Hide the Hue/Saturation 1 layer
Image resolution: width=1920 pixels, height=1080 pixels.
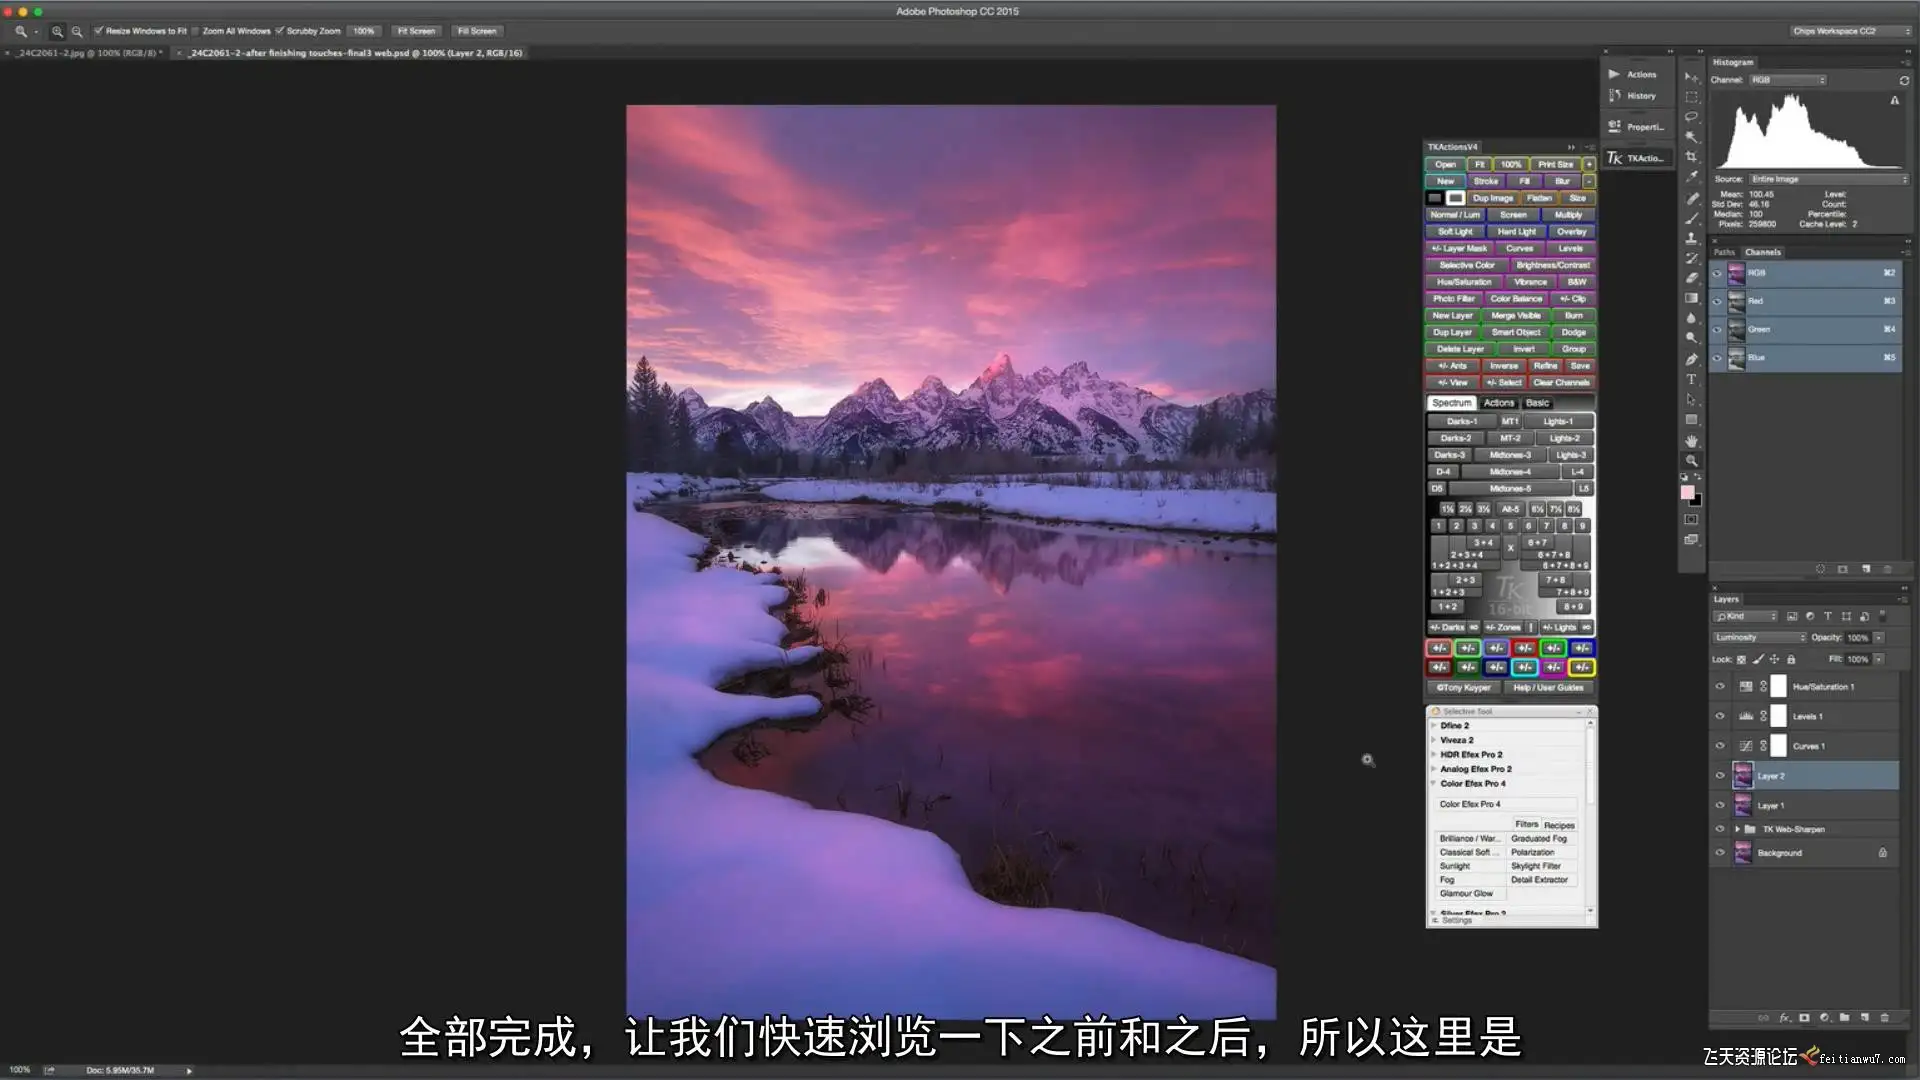pos(1720,687)
